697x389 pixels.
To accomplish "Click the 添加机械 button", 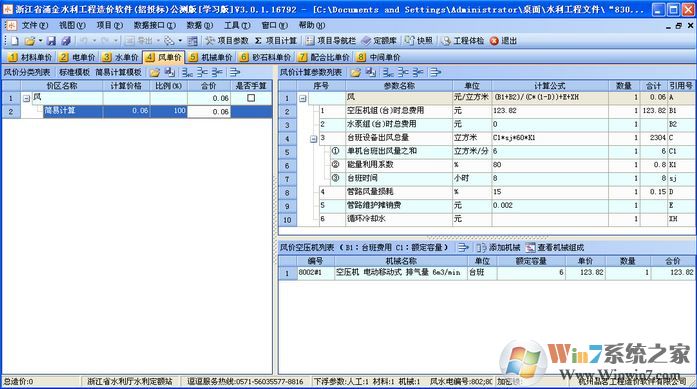I will pyautogui.click(x=499, y=248).
